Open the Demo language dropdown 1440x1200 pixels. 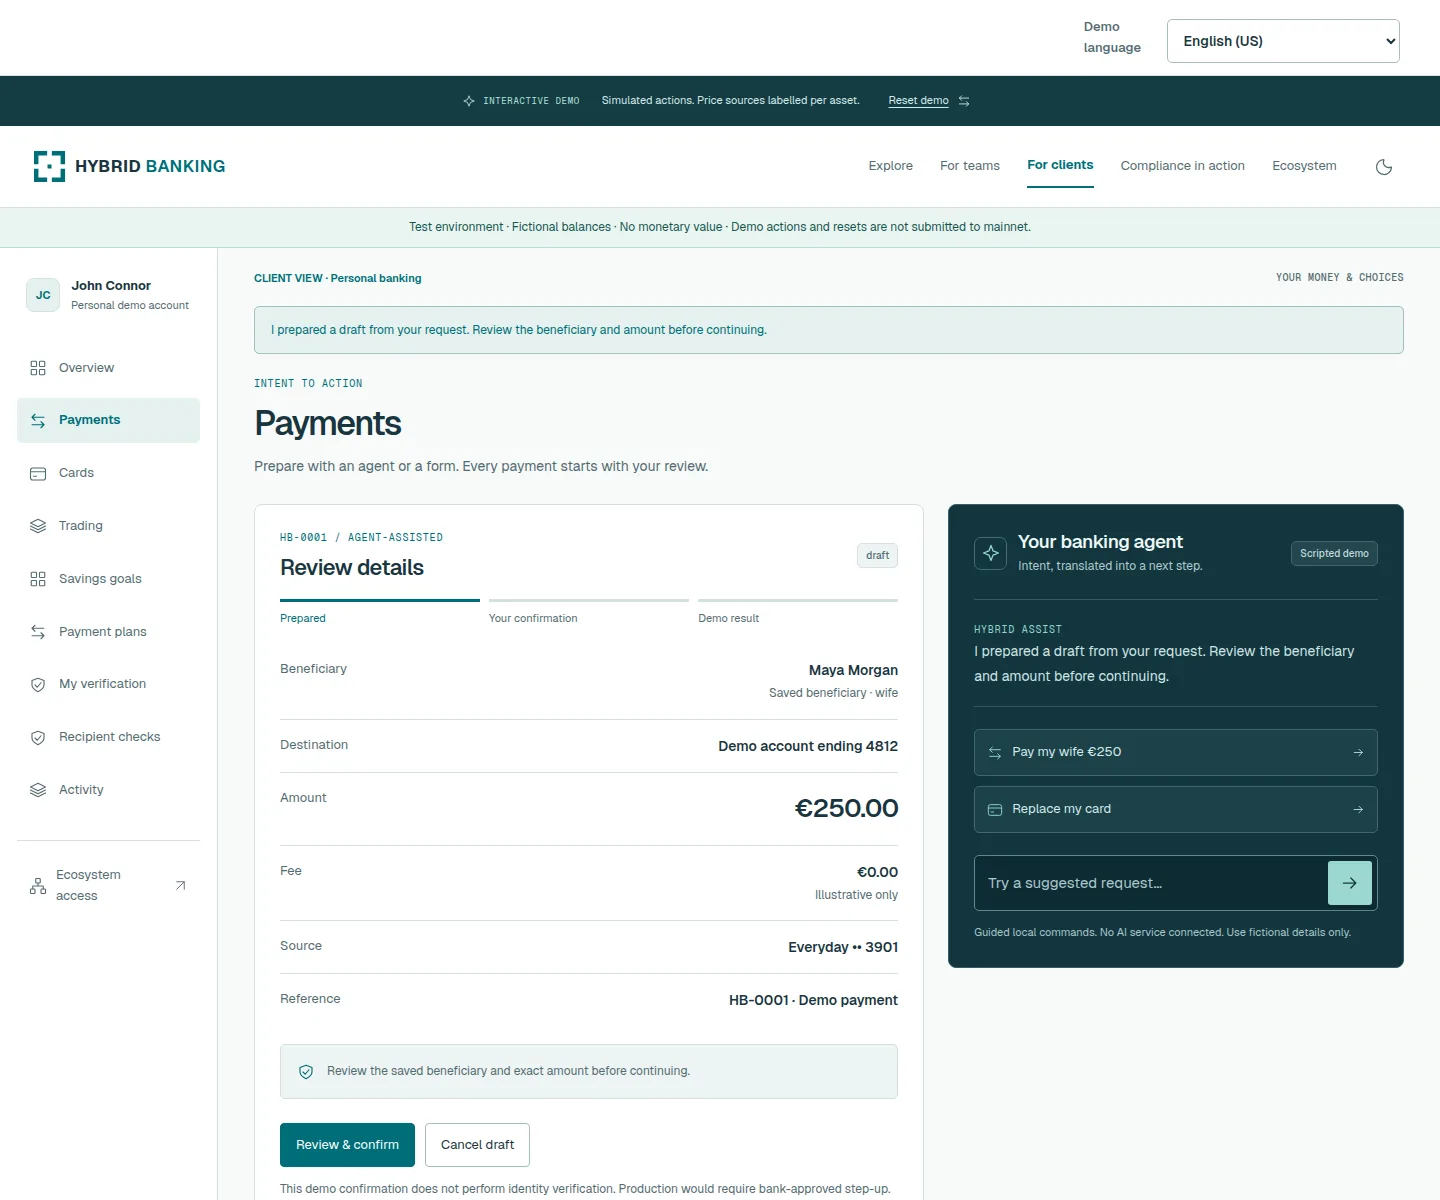pyautogui.click(x=1283, y=41)
